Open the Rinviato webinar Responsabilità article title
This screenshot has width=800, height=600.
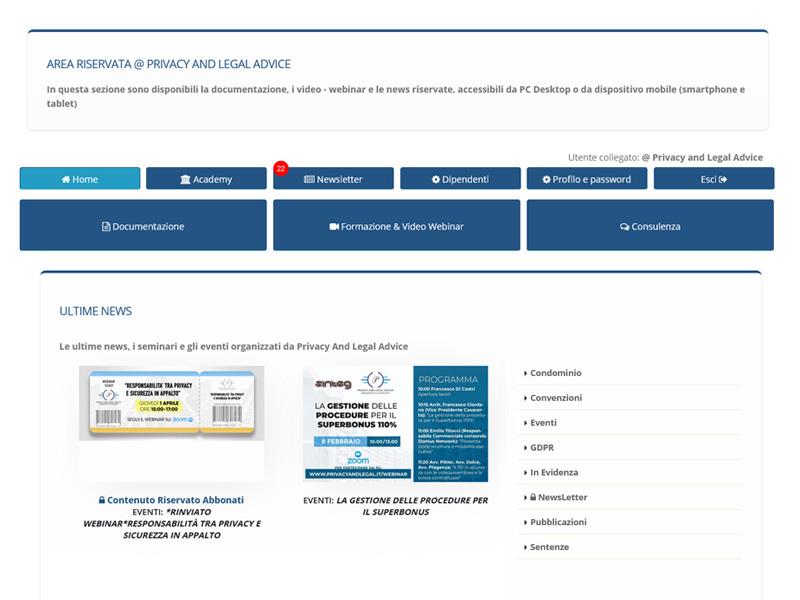click(x=172, y=523)
